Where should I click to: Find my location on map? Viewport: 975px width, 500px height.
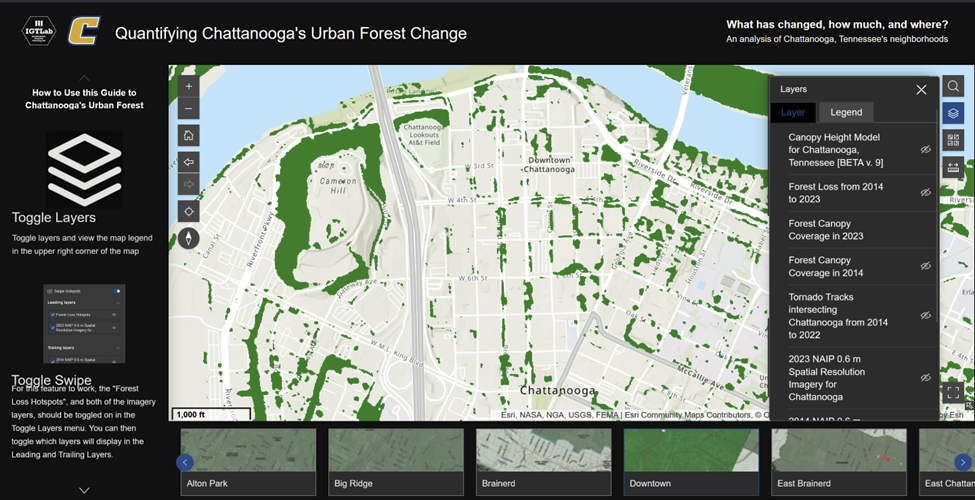click(189, 211)
